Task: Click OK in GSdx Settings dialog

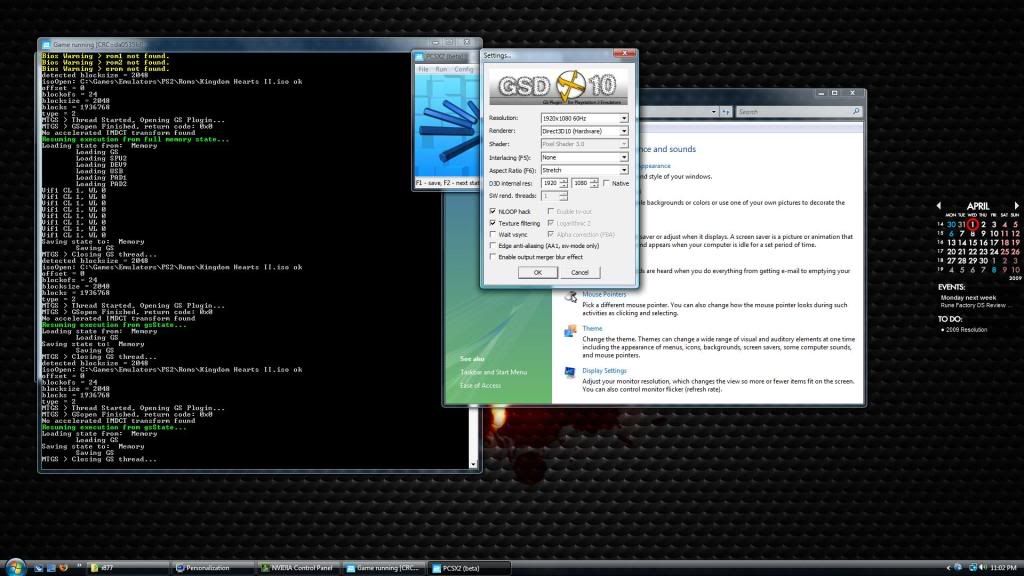Action: (x=537, y=272)
